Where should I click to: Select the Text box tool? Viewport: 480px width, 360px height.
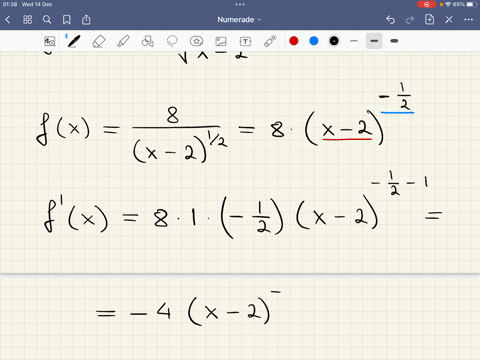click(245, 41)
